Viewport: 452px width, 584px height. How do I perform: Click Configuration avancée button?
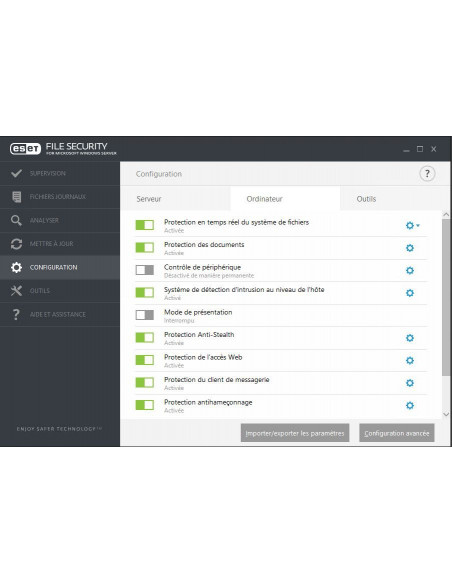point(397,433)
